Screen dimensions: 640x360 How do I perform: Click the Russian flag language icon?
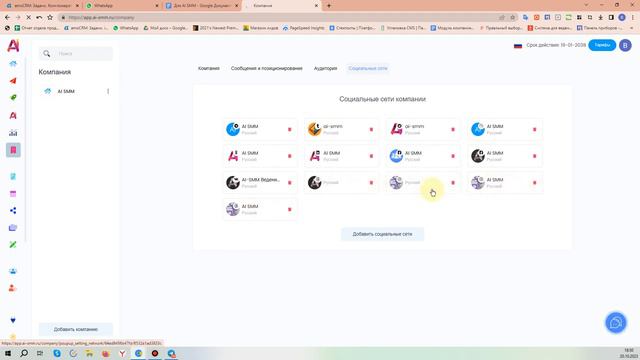coord(518,45)
